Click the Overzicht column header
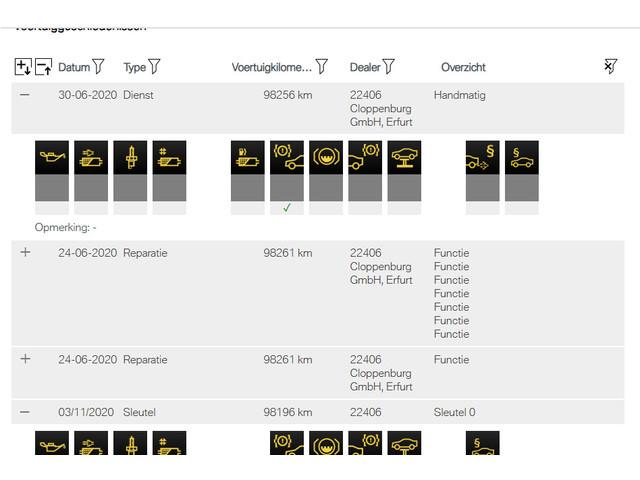640x480 pixels. click(x=463, y=67)
